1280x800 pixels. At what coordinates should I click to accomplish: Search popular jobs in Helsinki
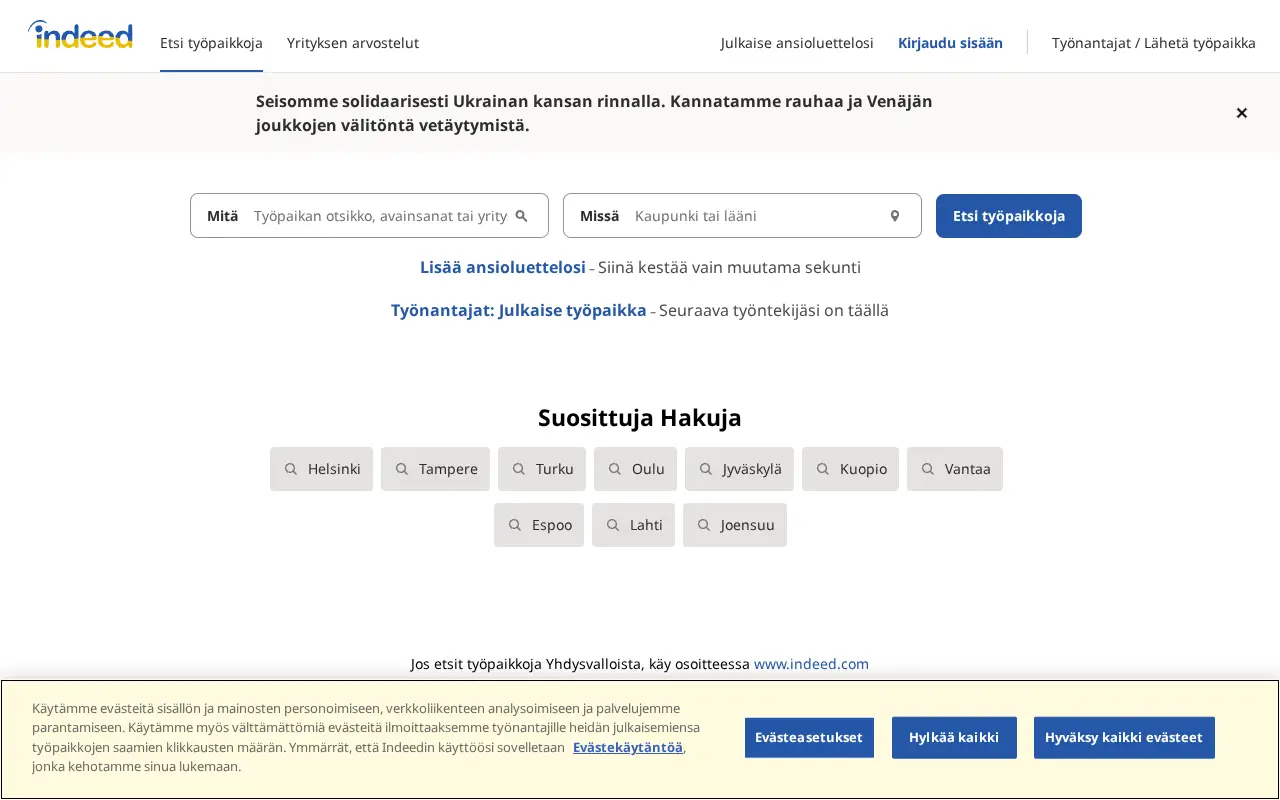pos(321,469)
